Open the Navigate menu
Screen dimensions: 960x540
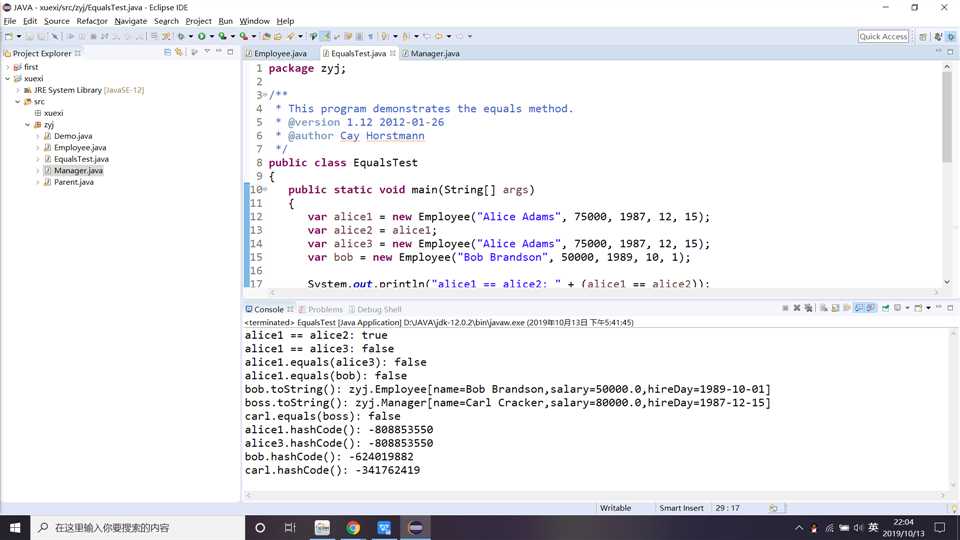[x=130, y=21]
